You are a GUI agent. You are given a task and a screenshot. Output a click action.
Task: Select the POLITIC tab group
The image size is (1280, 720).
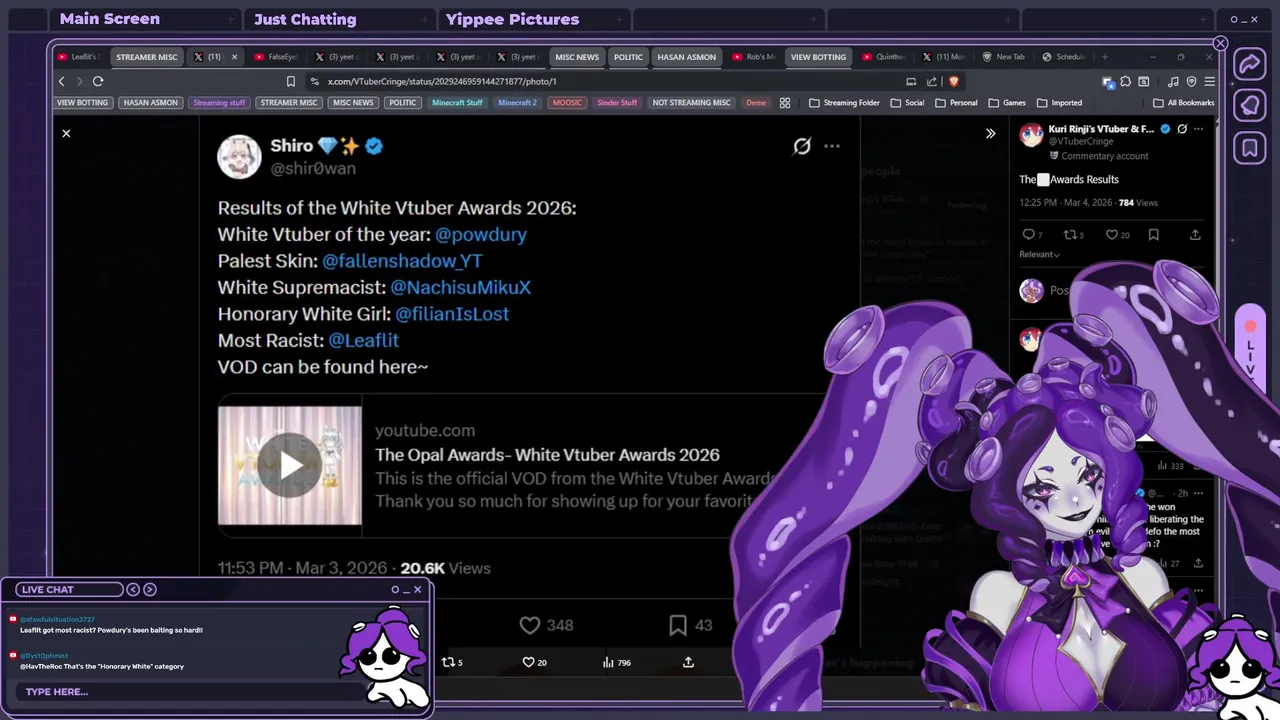click(x=628, y=57)
